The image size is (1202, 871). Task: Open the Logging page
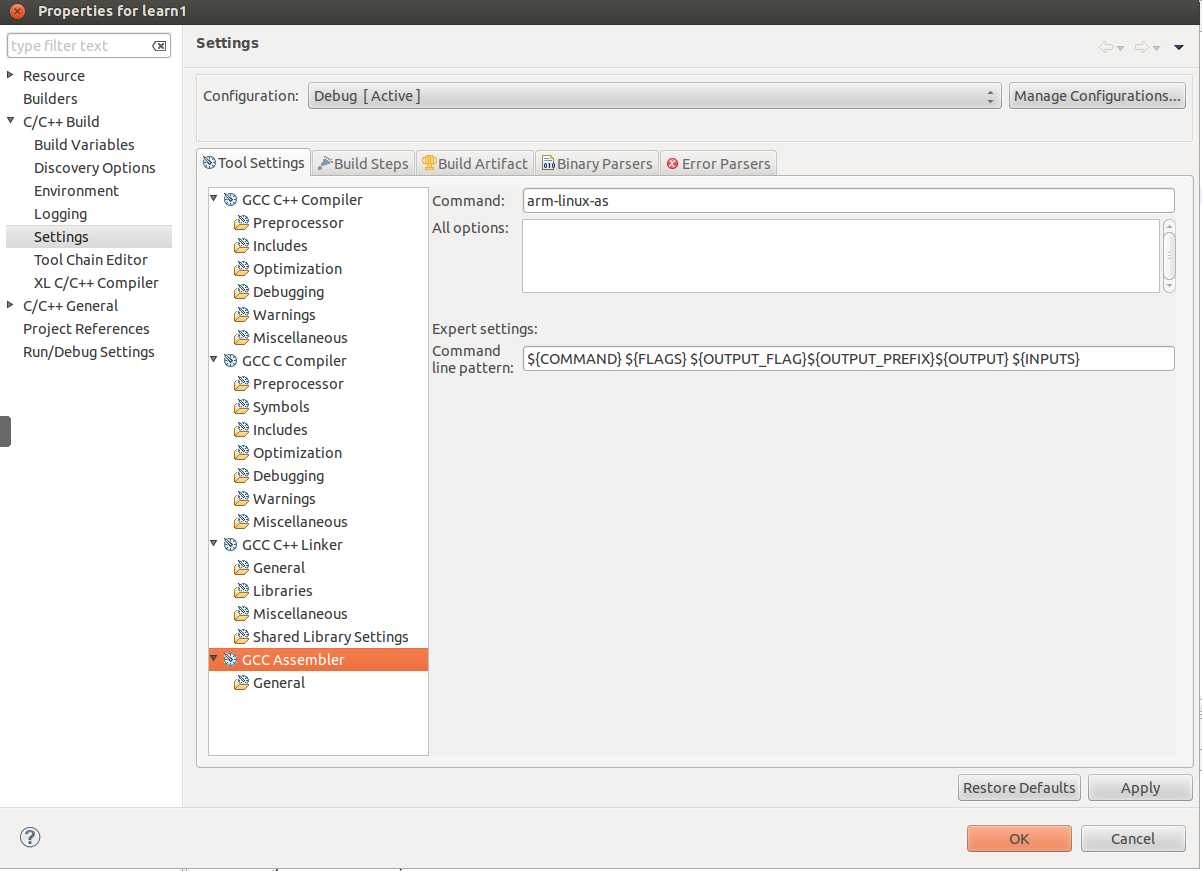60,214
